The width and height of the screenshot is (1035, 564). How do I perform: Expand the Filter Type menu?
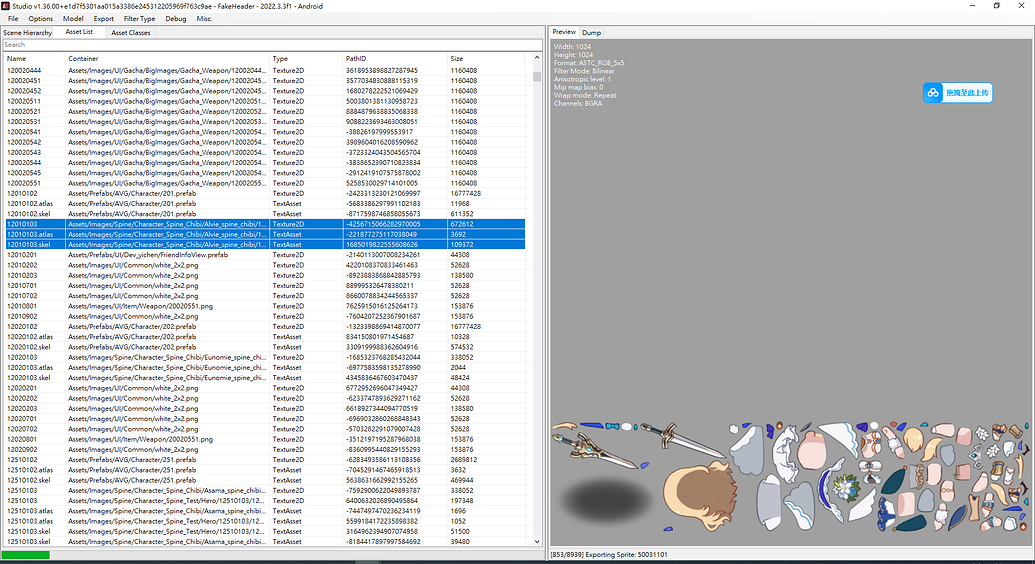tap(140, 19)
